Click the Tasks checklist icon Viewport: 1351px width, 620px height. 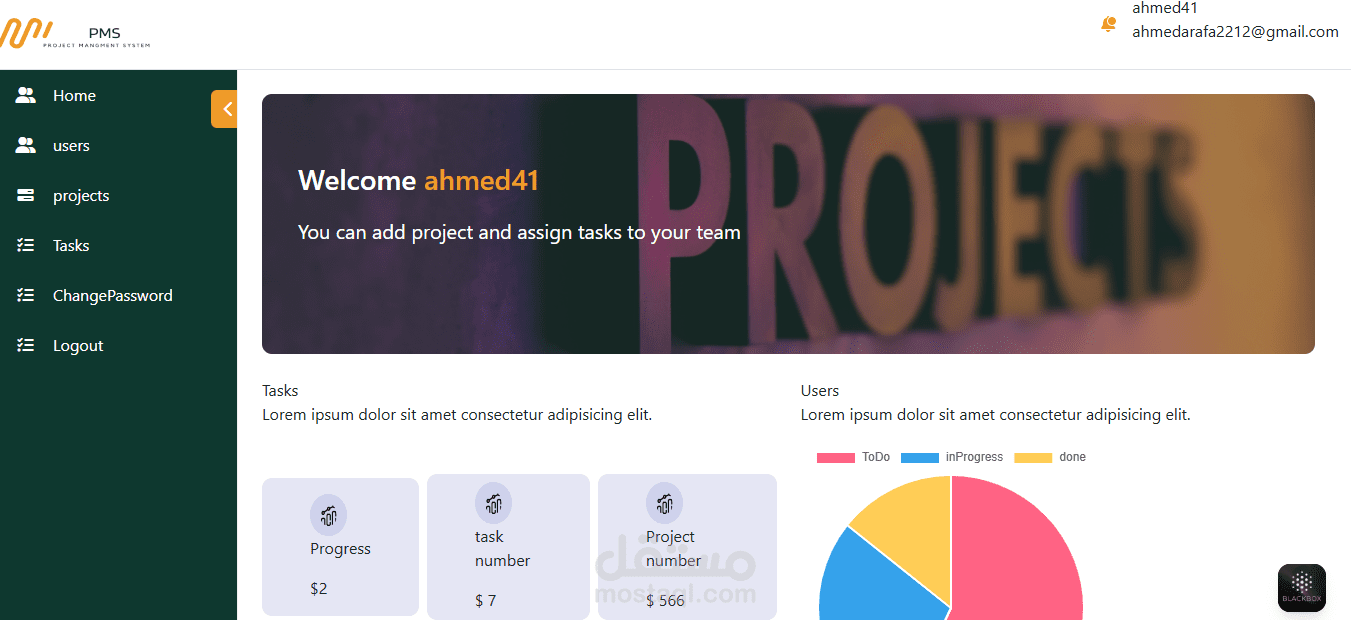click(26, 246)
